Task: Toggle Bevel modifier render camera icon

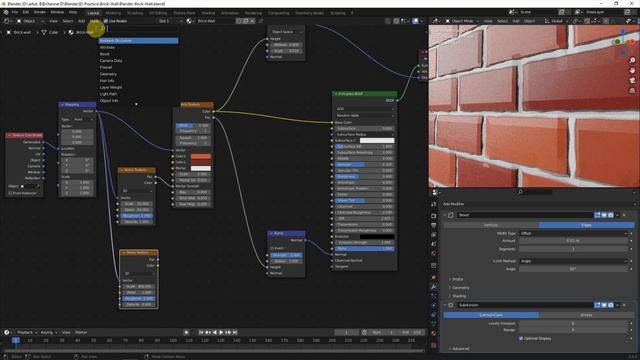Action: tap(611, 215)
